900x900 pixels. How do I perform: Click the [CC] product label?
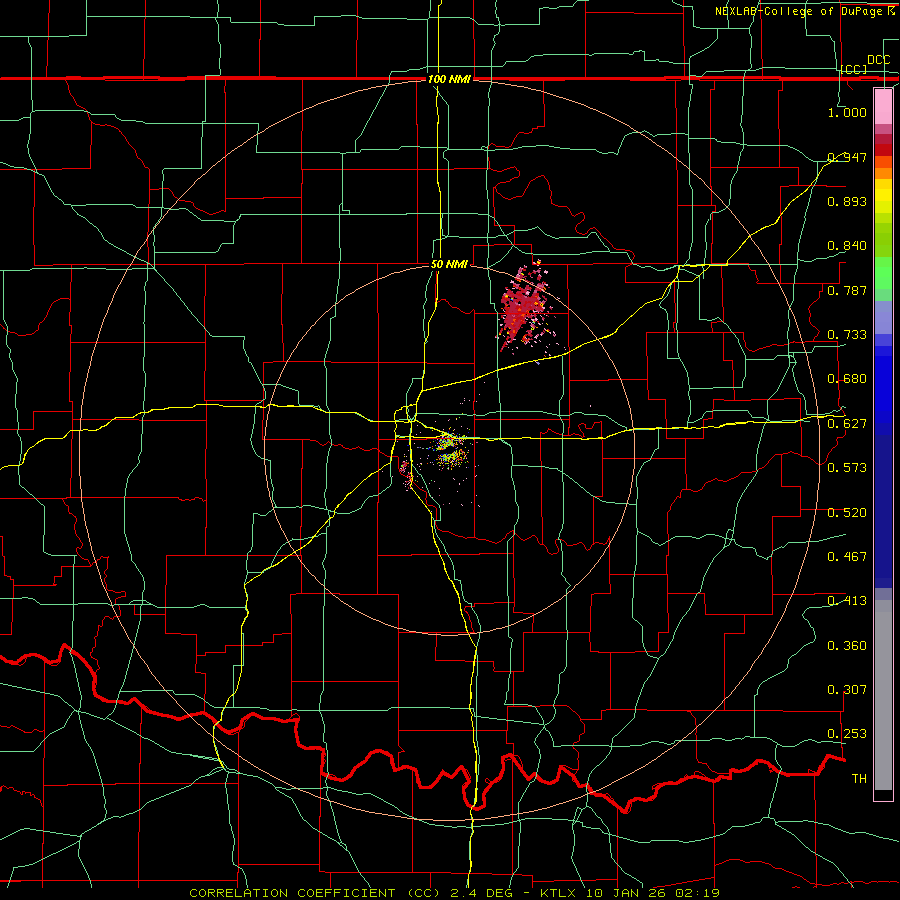click(854, 69)
